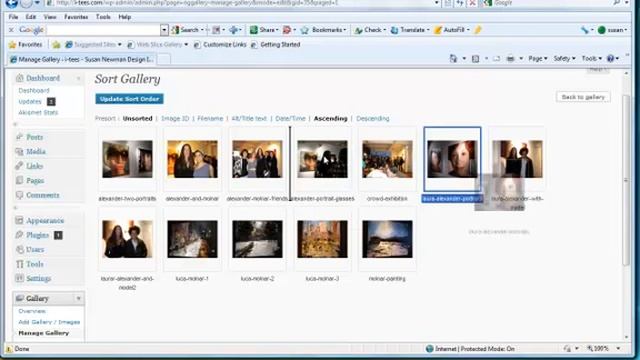
Task: Click the Favorites star icon
Action: (12, 44)
